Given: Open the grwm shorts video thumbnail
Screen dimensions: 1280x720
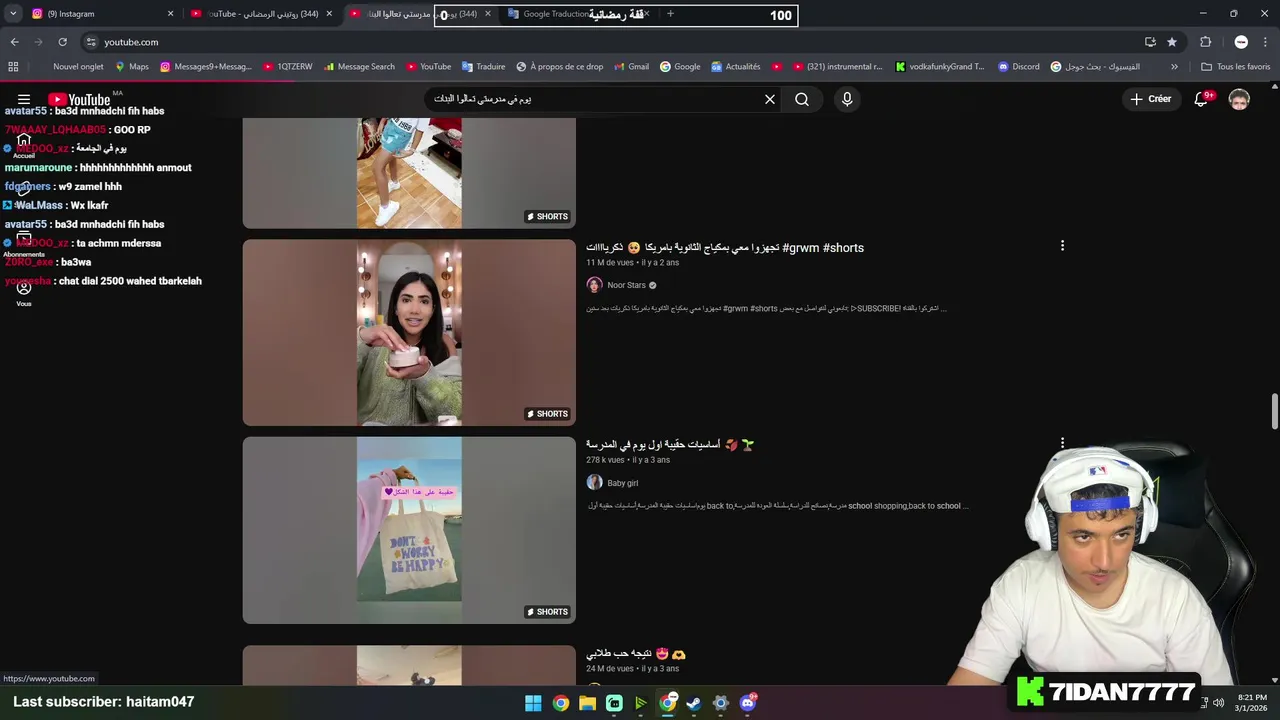Looking at the screenshot, I should click(x=409, y=332).
